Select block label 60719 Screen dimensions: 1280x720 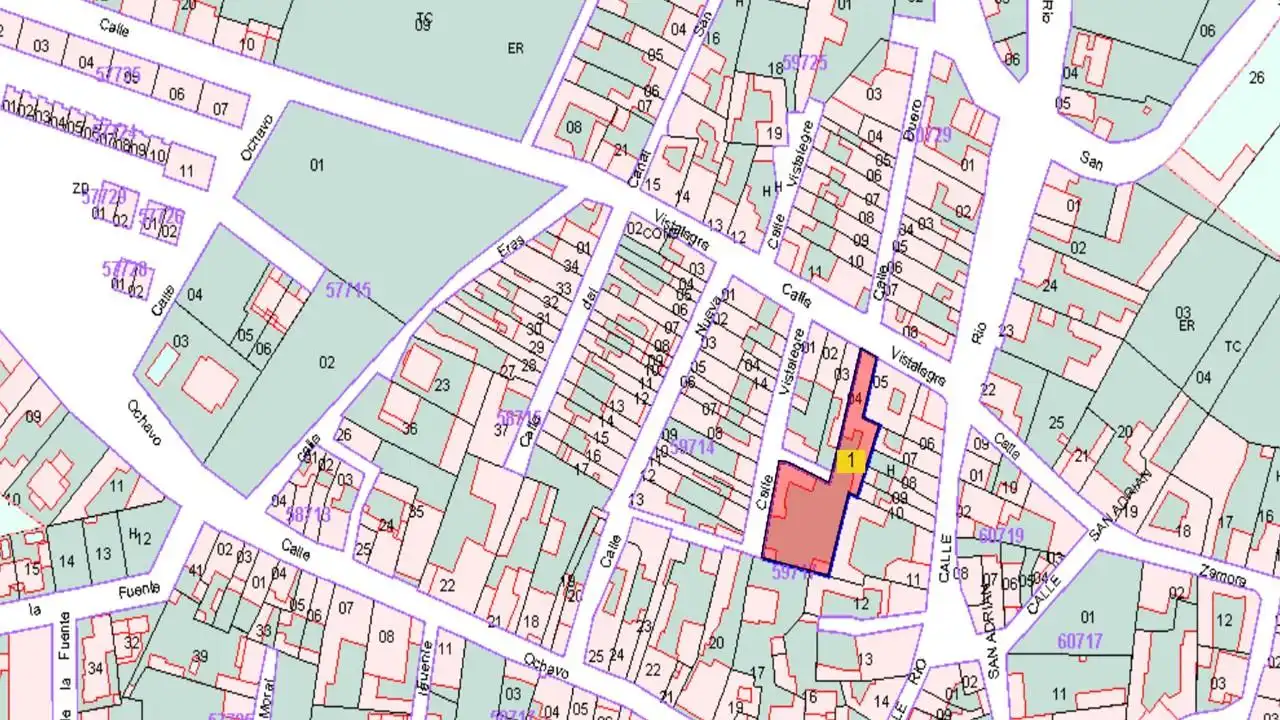pyautogui.click(x=1001, y=536)
